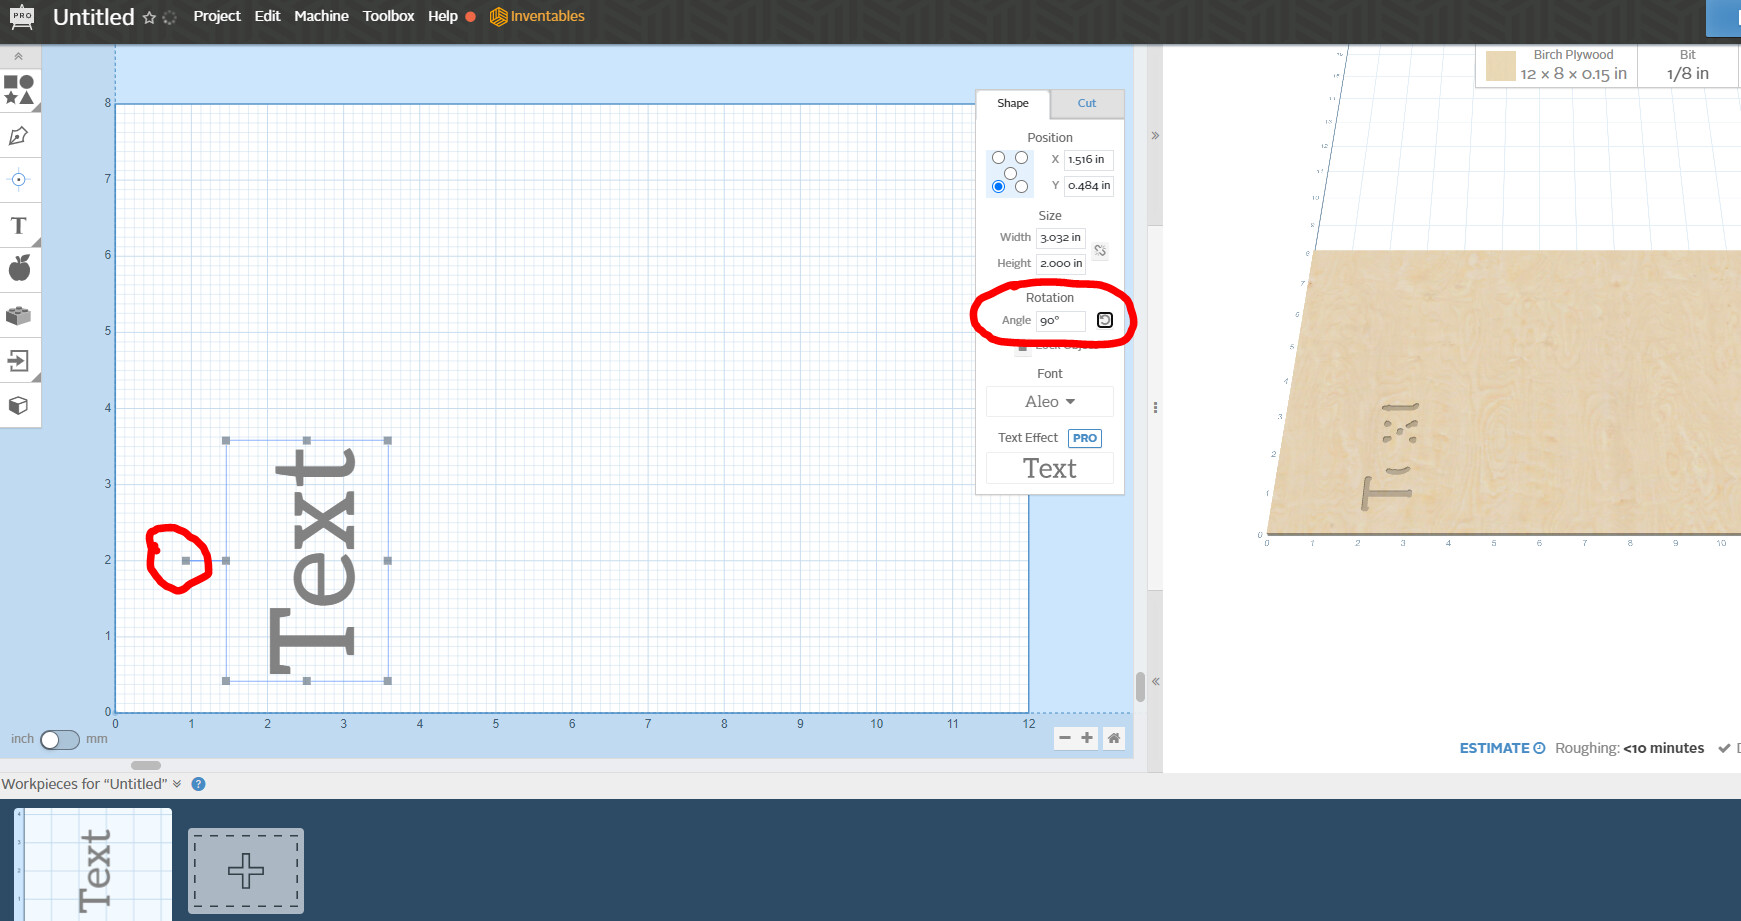Choose the drill point circle tool
Image resolution: width=1741 pixels, height=921 pixels.
[19, 180]
